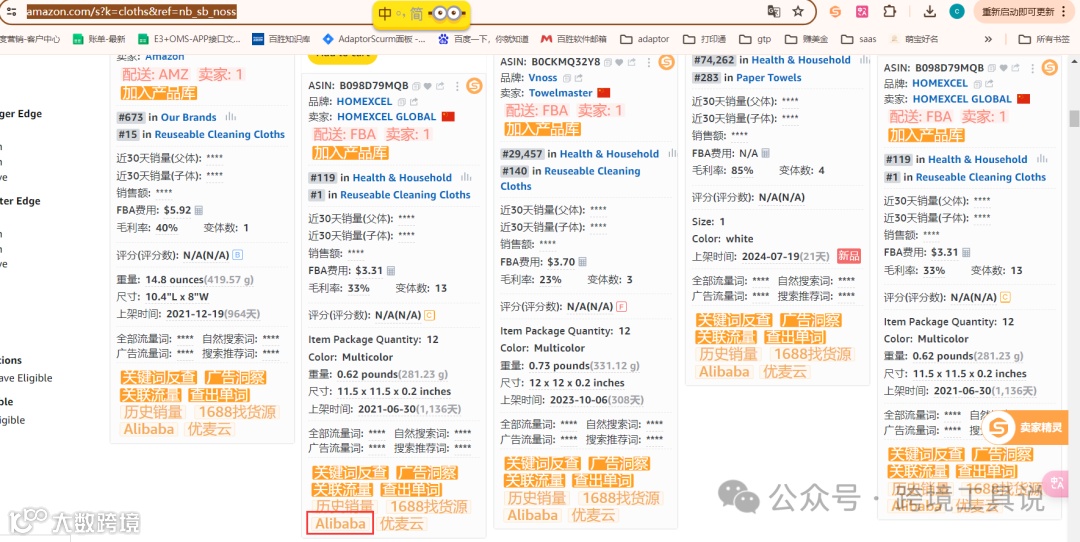Screen dimensions: 1080x542
Task: Open the profile avatar labeled C
Action: [957, 11]
